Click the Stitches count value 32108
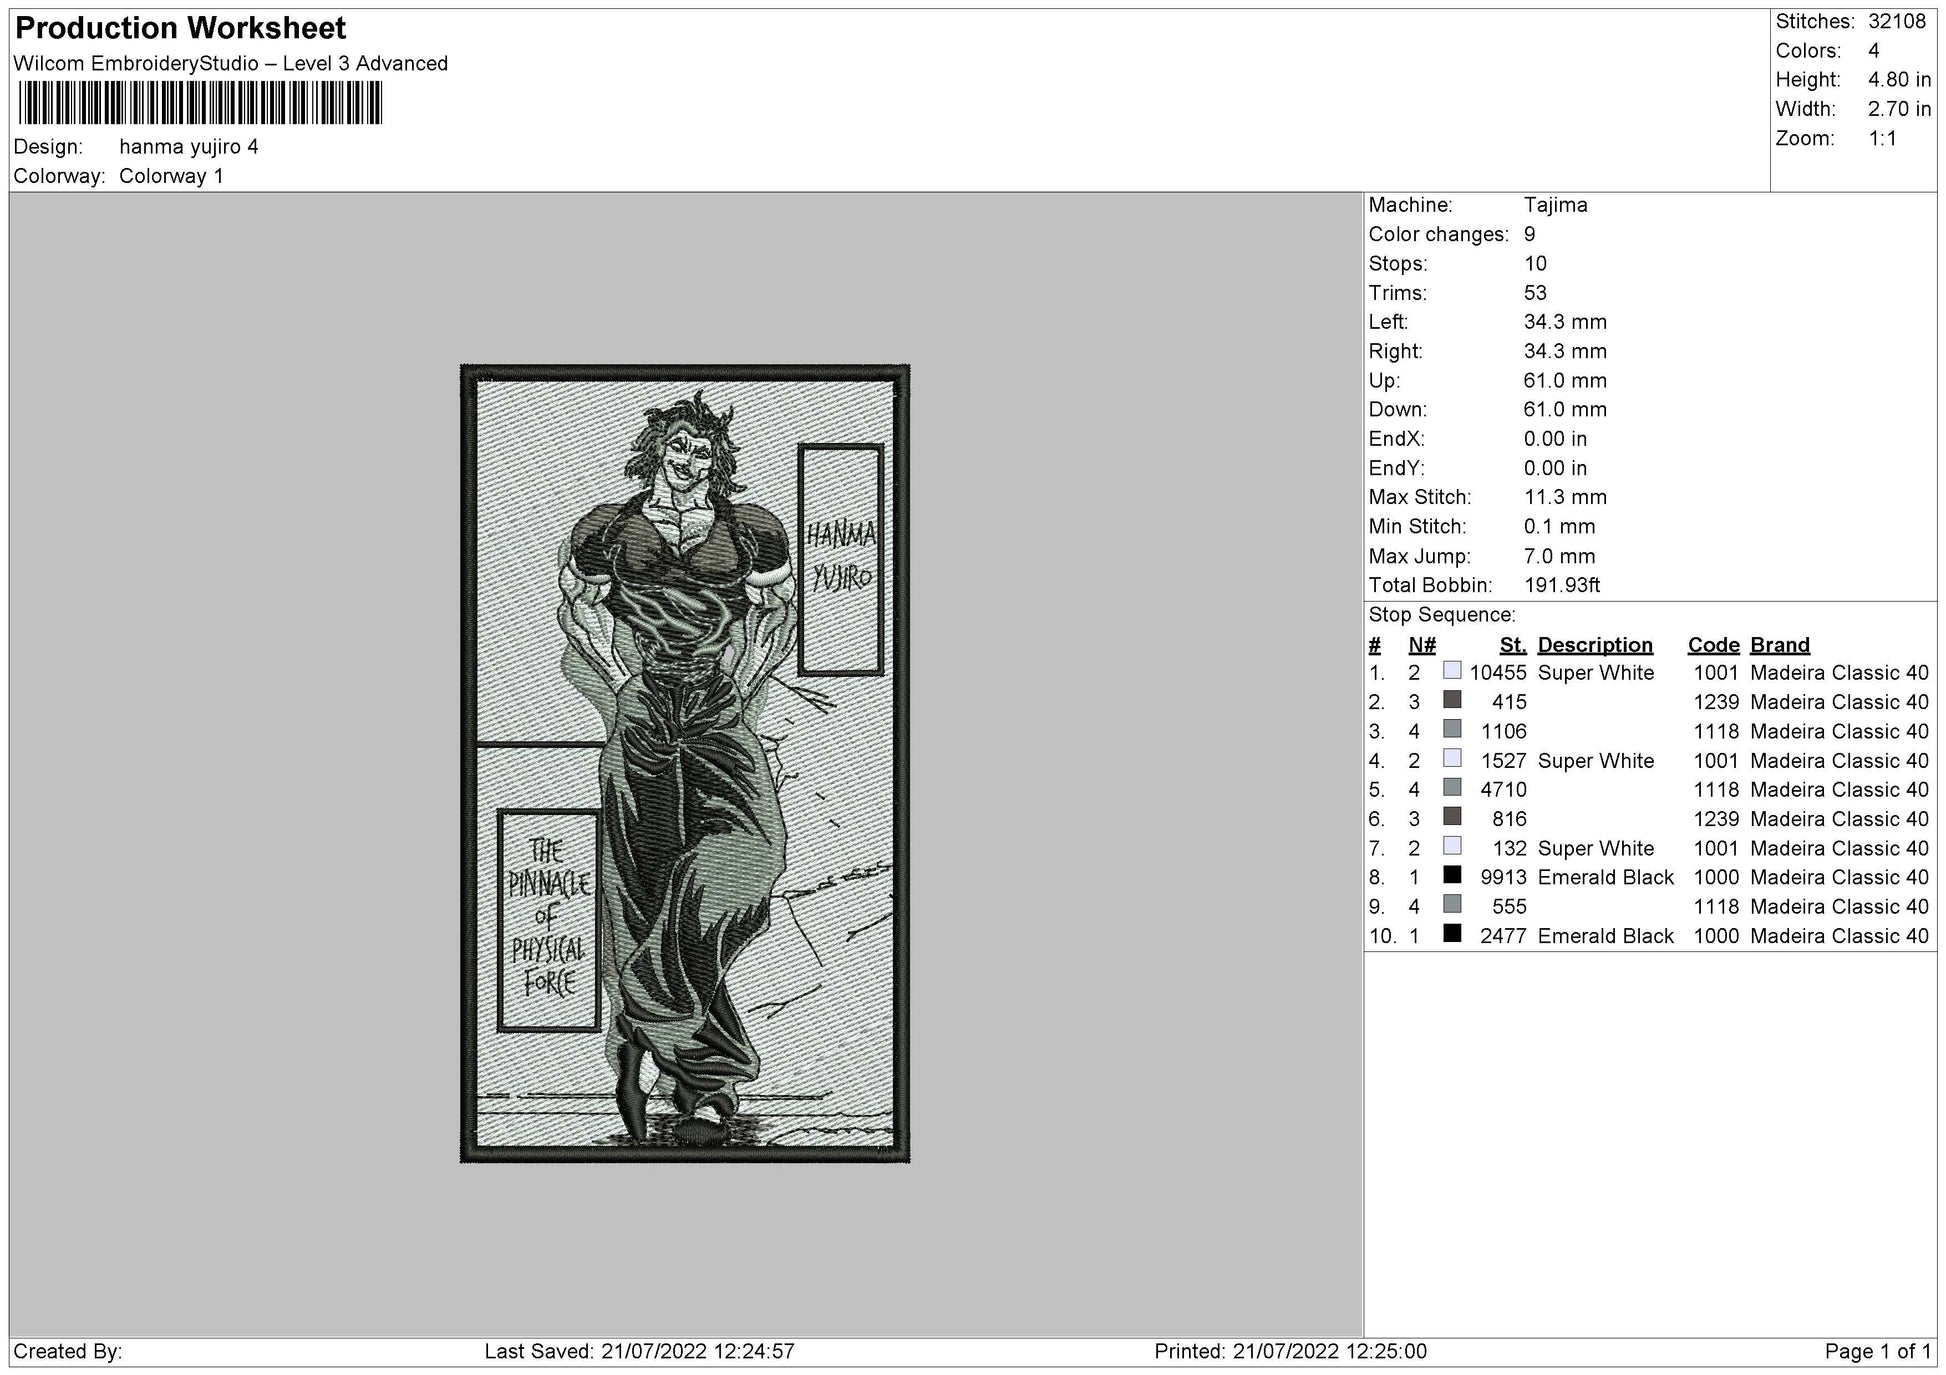The image size is (1946, 1375). coord(1896,21)
